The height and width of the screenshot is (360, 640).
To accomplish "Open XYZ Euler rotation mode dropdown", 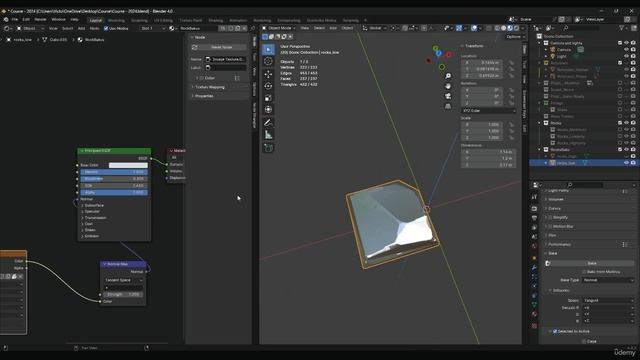I will coord(489,111).
